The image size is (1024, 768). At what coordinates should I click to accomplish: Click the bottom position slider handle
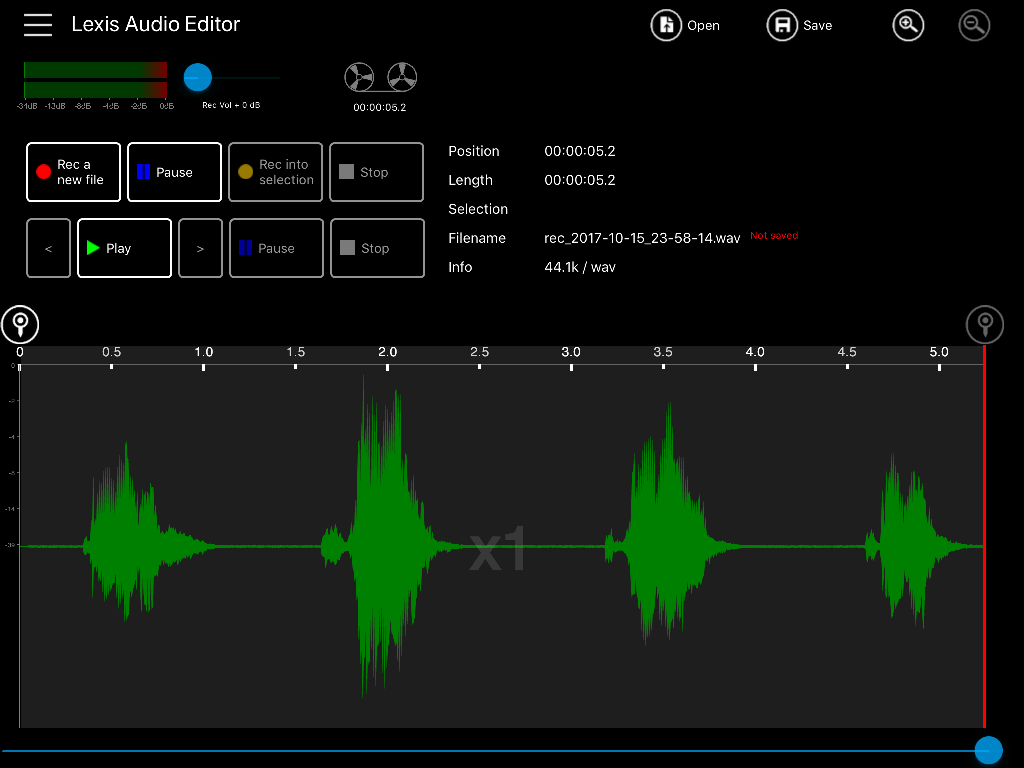988,750
